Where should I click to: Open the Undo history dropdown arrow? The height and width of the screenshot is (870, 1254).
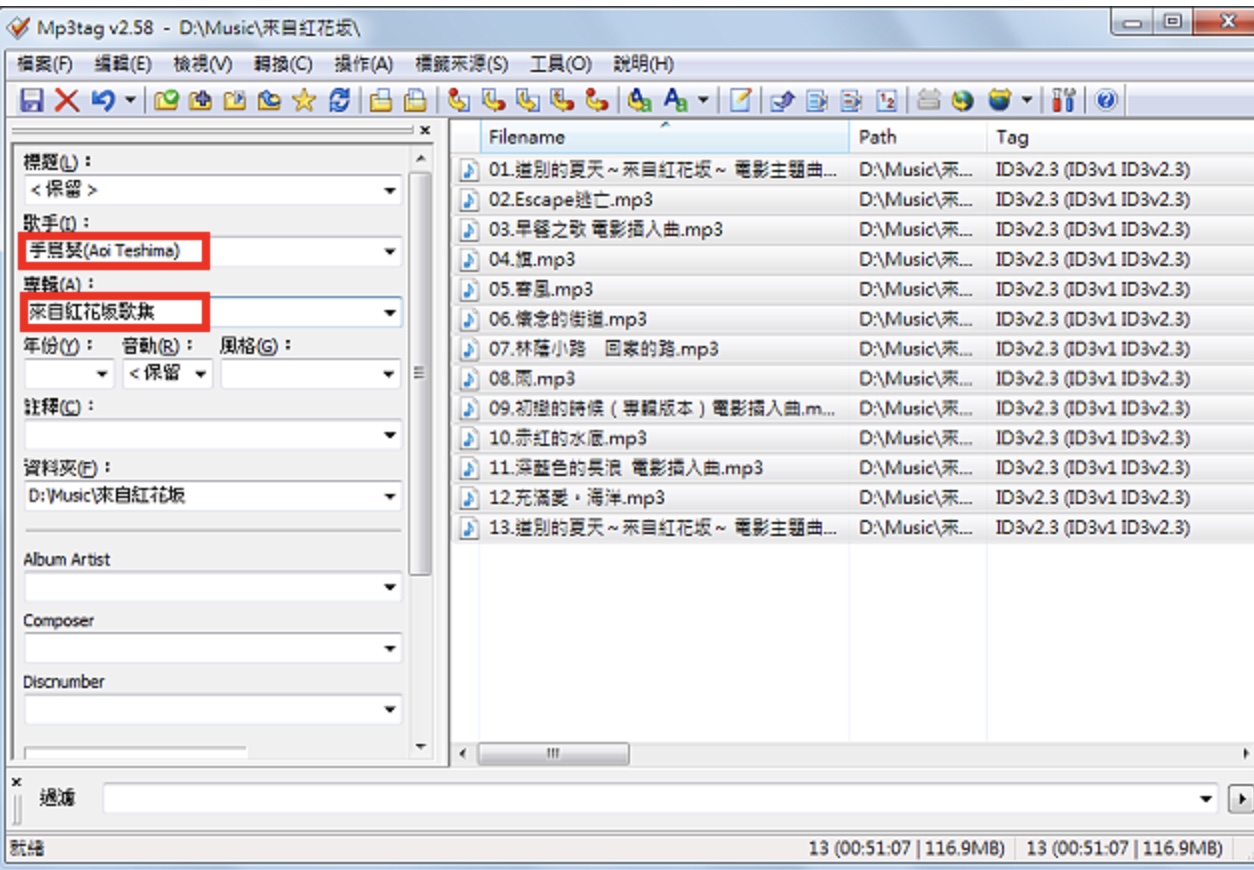(130, 100)
